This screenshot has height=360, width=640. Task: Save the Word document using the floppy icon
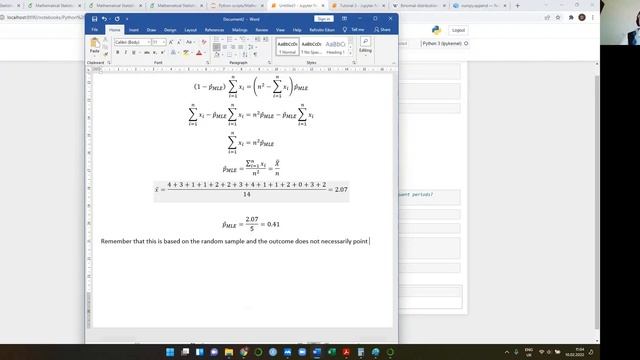click(x=94, y=19)
